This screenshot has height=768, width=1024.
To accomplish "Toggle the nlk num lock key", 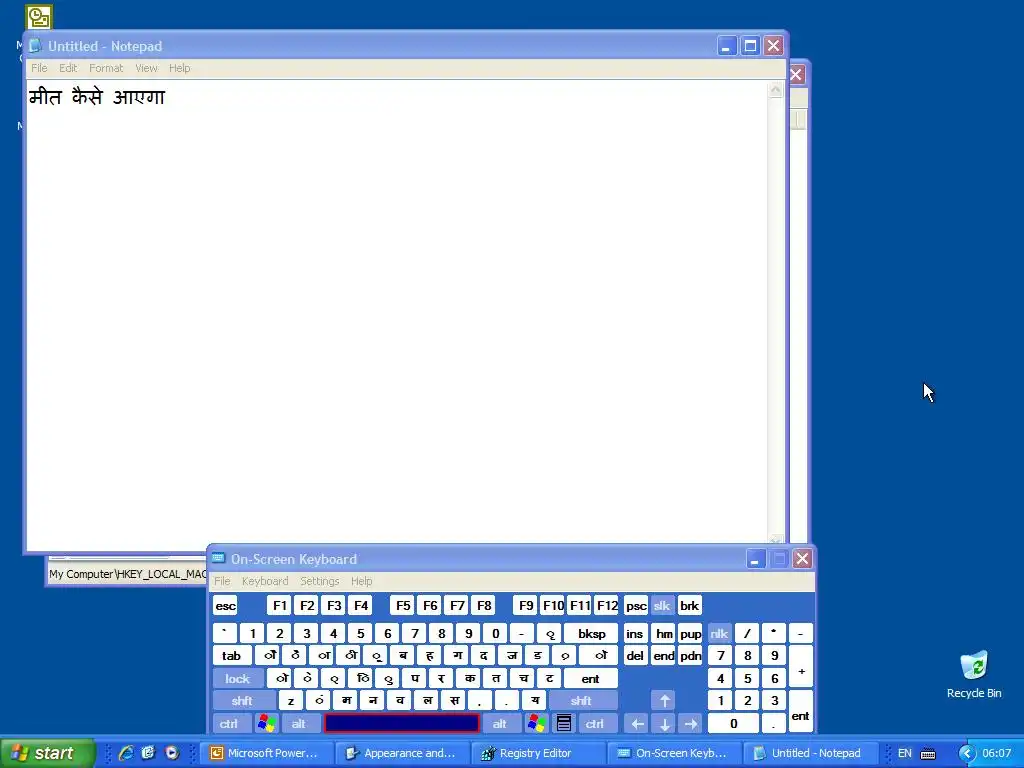I will (719, 633).
